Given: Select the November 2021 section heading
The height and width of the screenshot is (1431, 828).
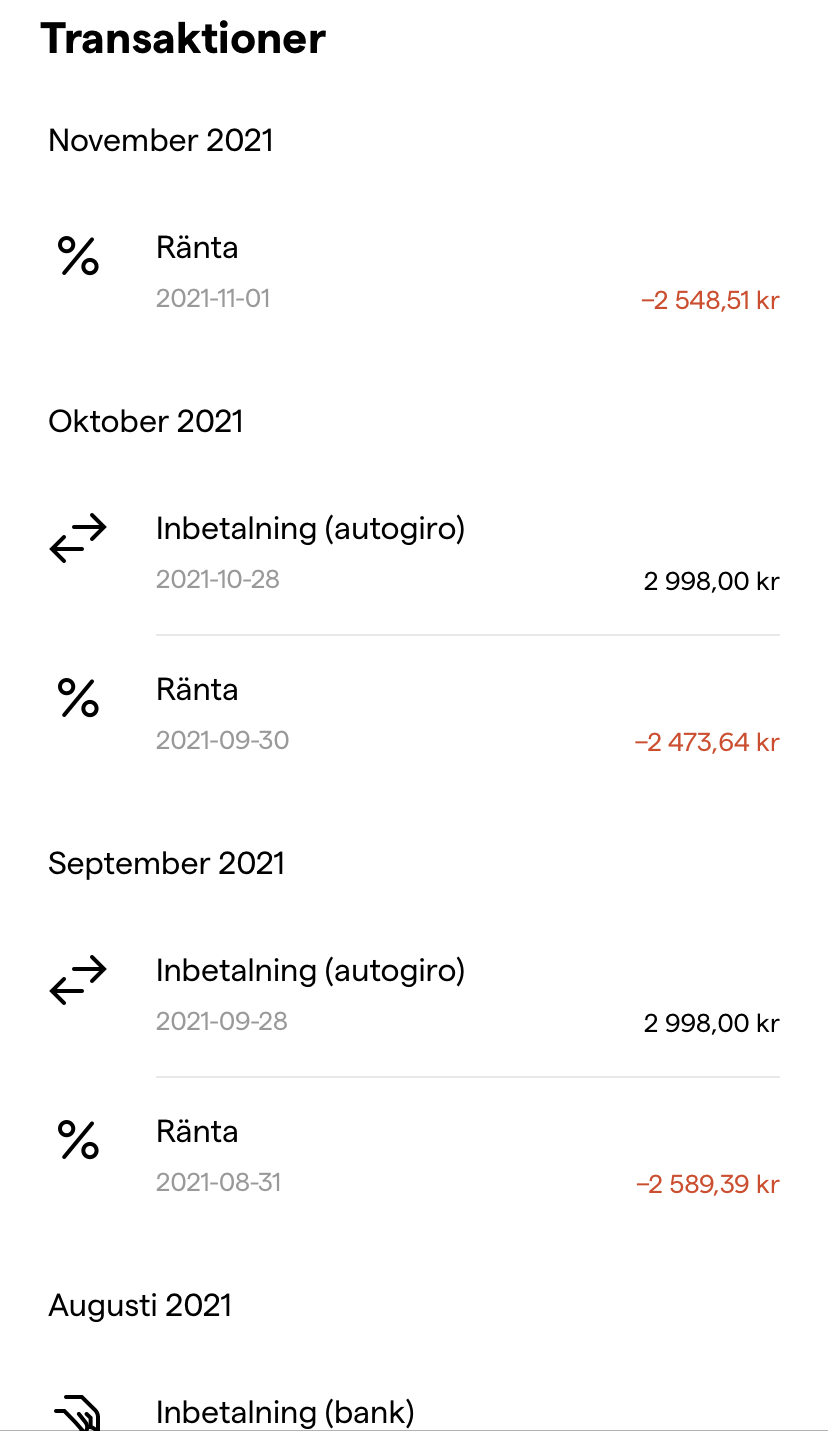Looking at the screenshot, I should pos(161,140).
